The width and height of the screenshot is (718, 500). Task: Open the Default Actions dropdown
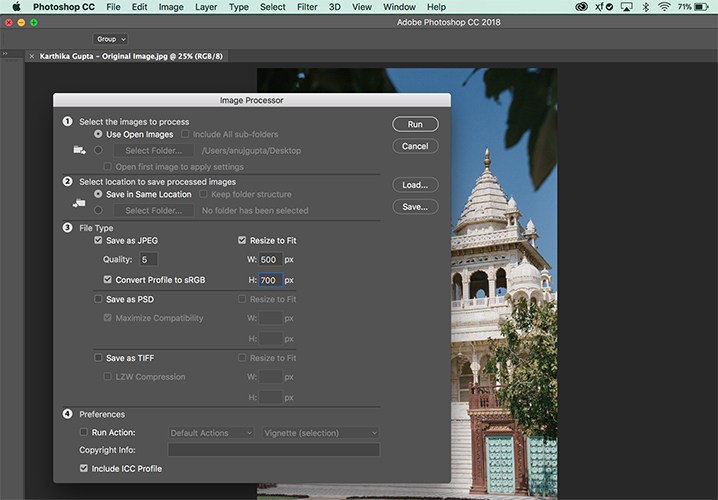[x=211, y=433]
